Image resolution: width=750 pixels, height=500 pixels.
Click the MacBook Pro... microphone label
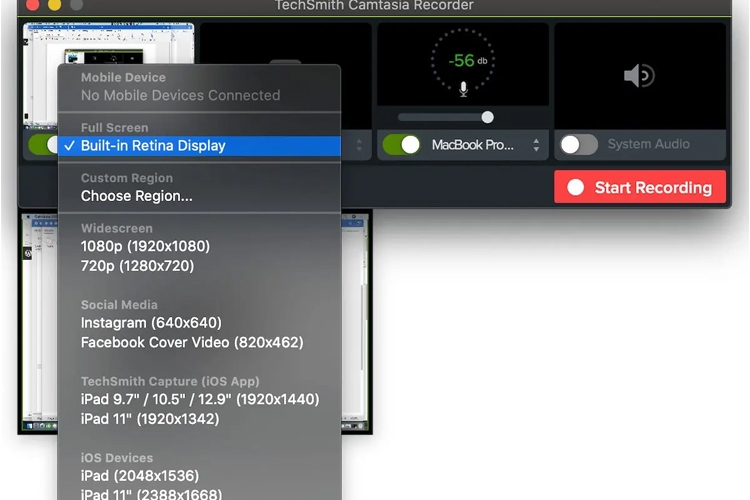(473, 144)
